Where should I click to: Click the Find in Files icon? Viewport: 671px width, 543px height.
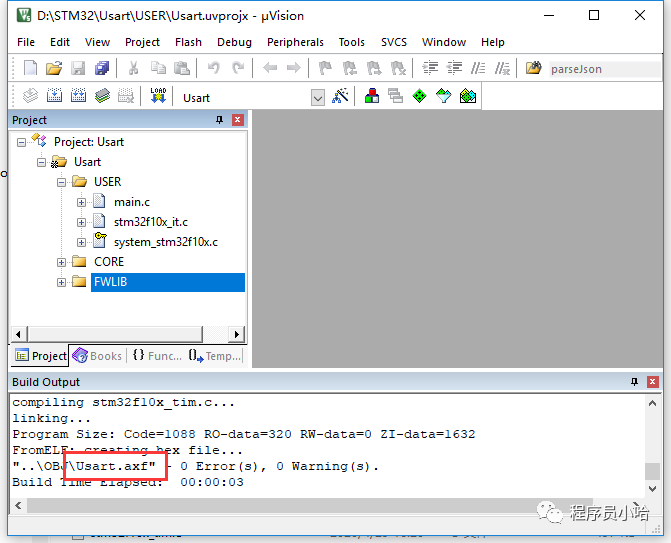point(534,69)
